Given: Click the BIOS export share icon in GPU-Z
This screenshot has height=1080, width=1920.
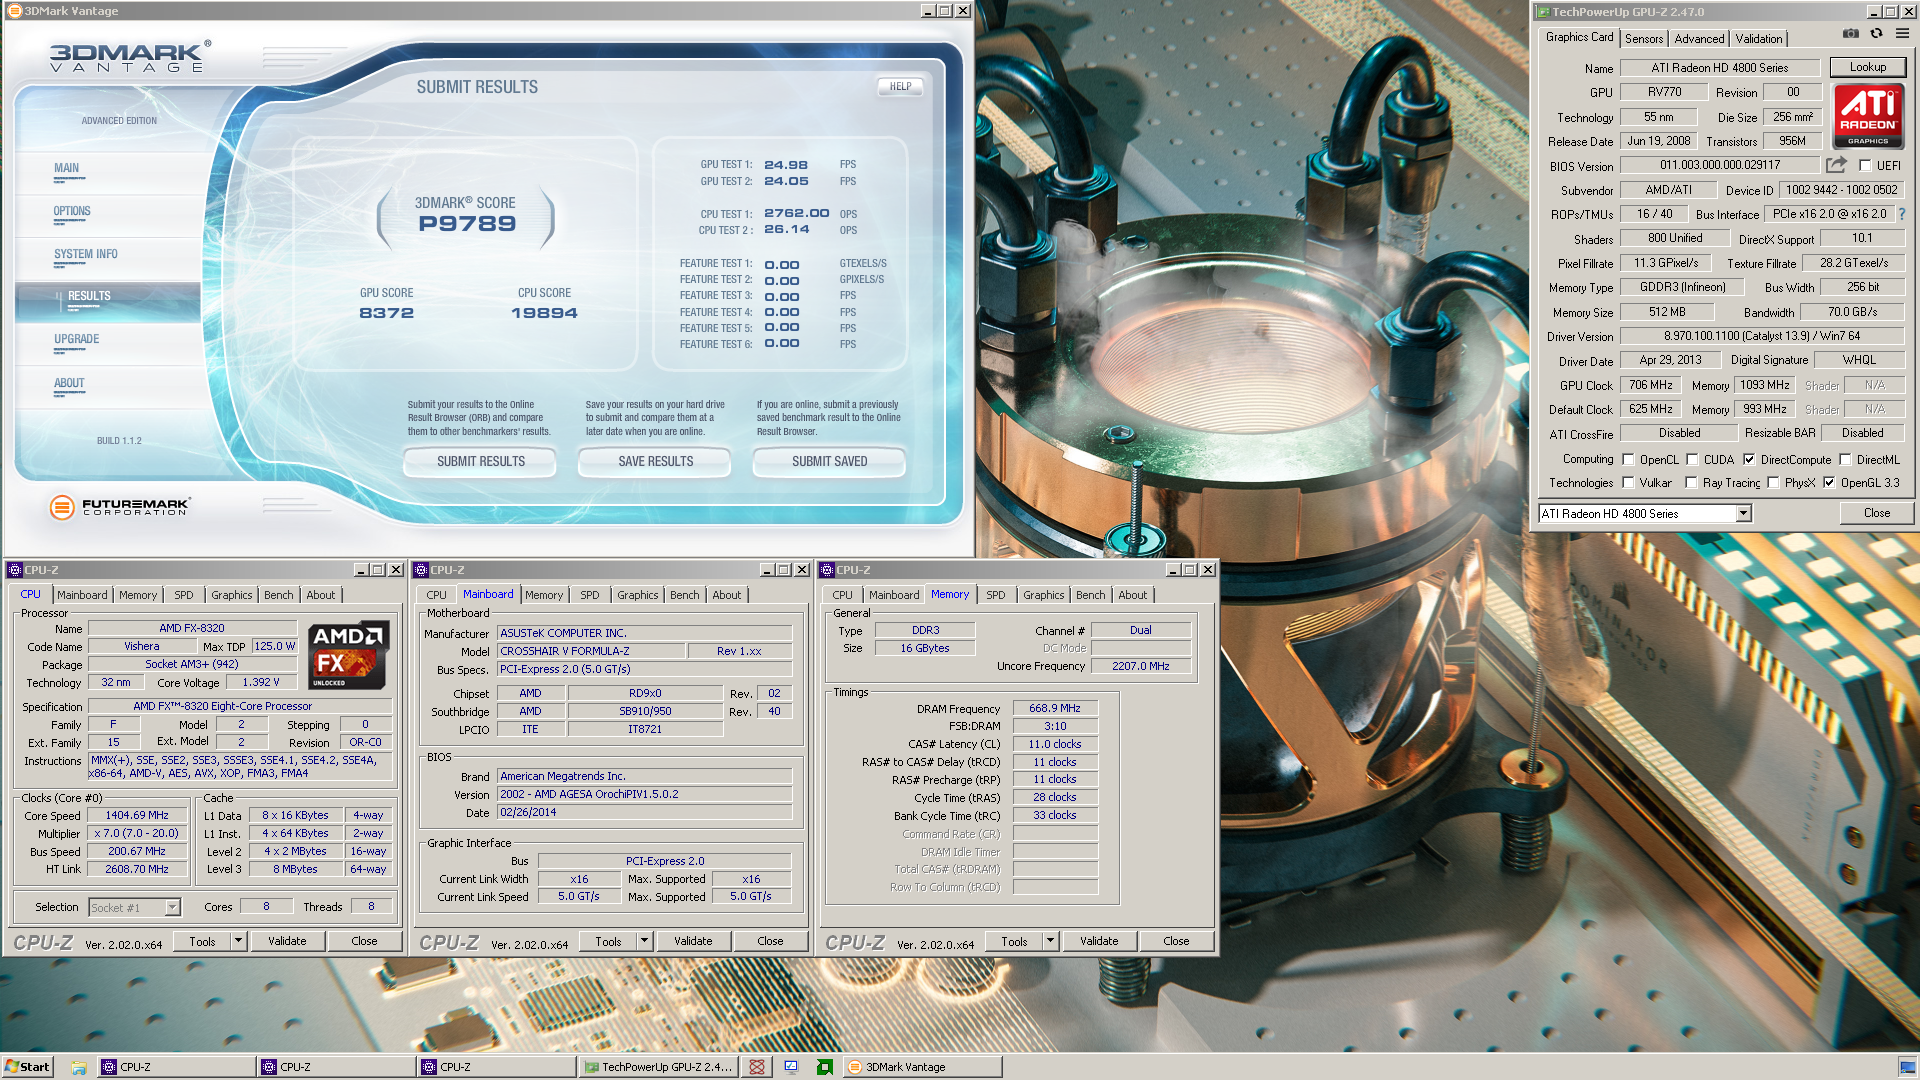Looking at the screenshot, I should [x=1836, y=165].
